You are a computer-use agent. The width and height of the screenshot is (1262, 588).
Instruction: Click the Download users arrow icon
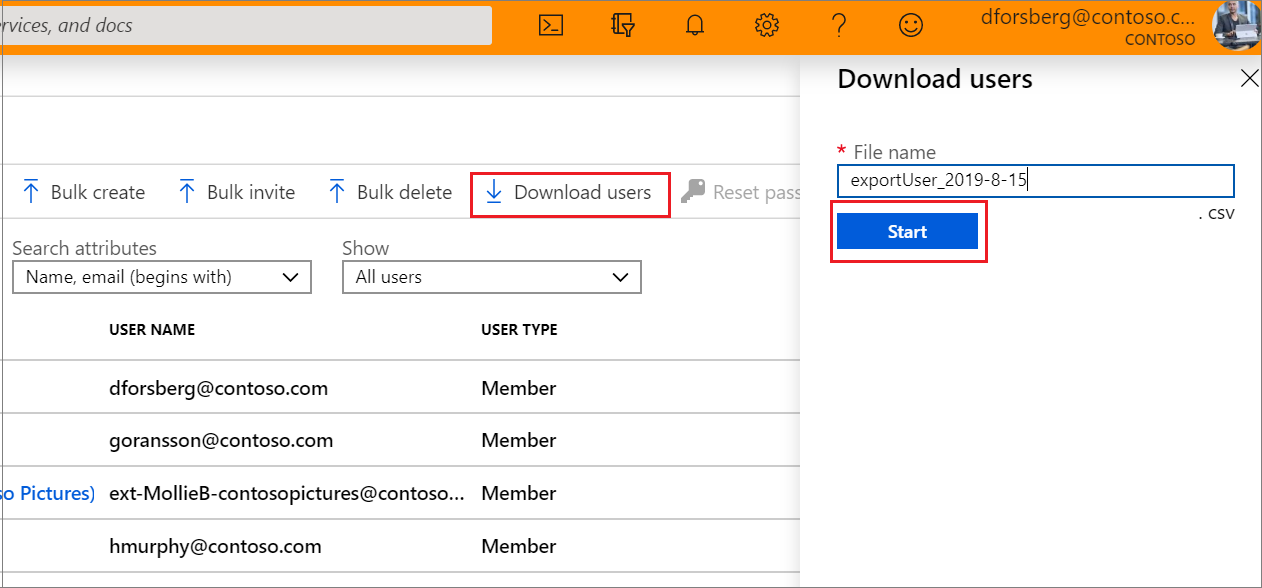point(494,192)
